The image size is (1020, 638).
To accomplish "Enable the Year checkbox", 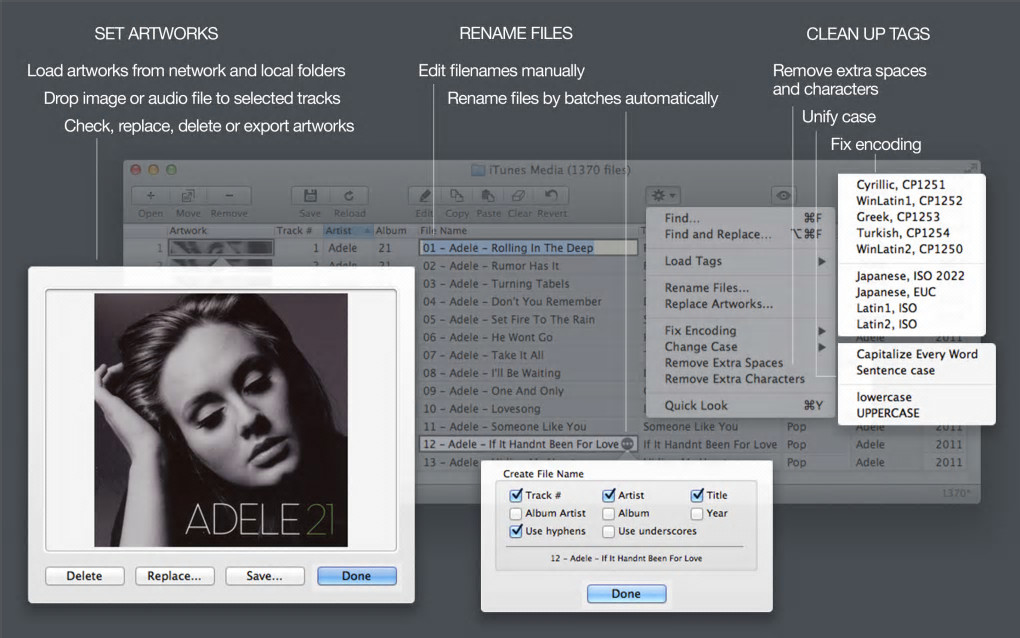I will tap(697, 514).
